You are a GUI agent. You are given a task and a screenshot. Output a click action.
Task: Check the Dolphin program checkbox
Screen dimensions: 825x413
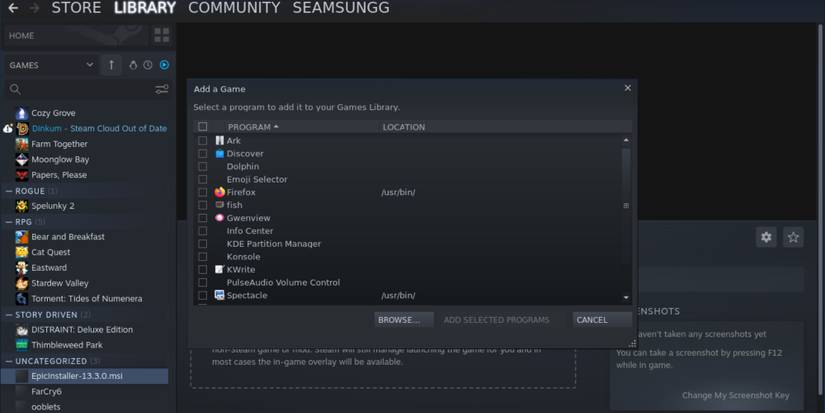pos(203,166)
